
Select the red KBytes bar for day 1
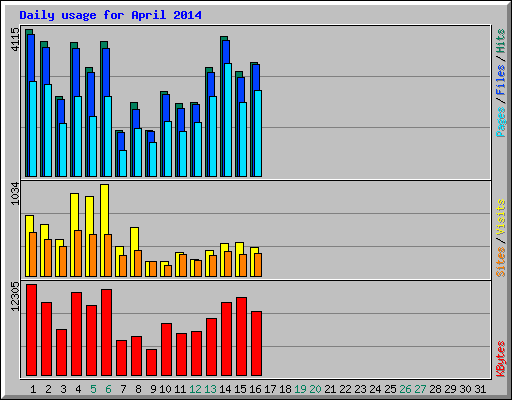(31, 330)
